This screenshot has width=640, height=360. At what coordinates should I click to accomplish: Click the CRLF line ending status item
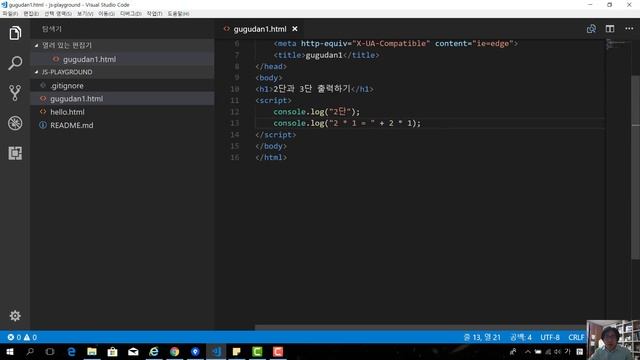coord(576,337)
